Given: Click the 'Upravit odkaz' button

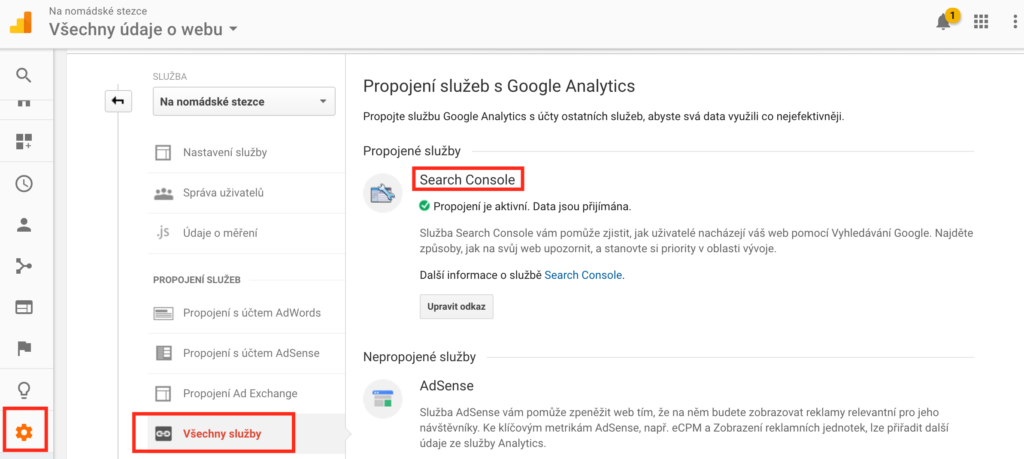Looking at the screenshot, I should pos(456,307).
